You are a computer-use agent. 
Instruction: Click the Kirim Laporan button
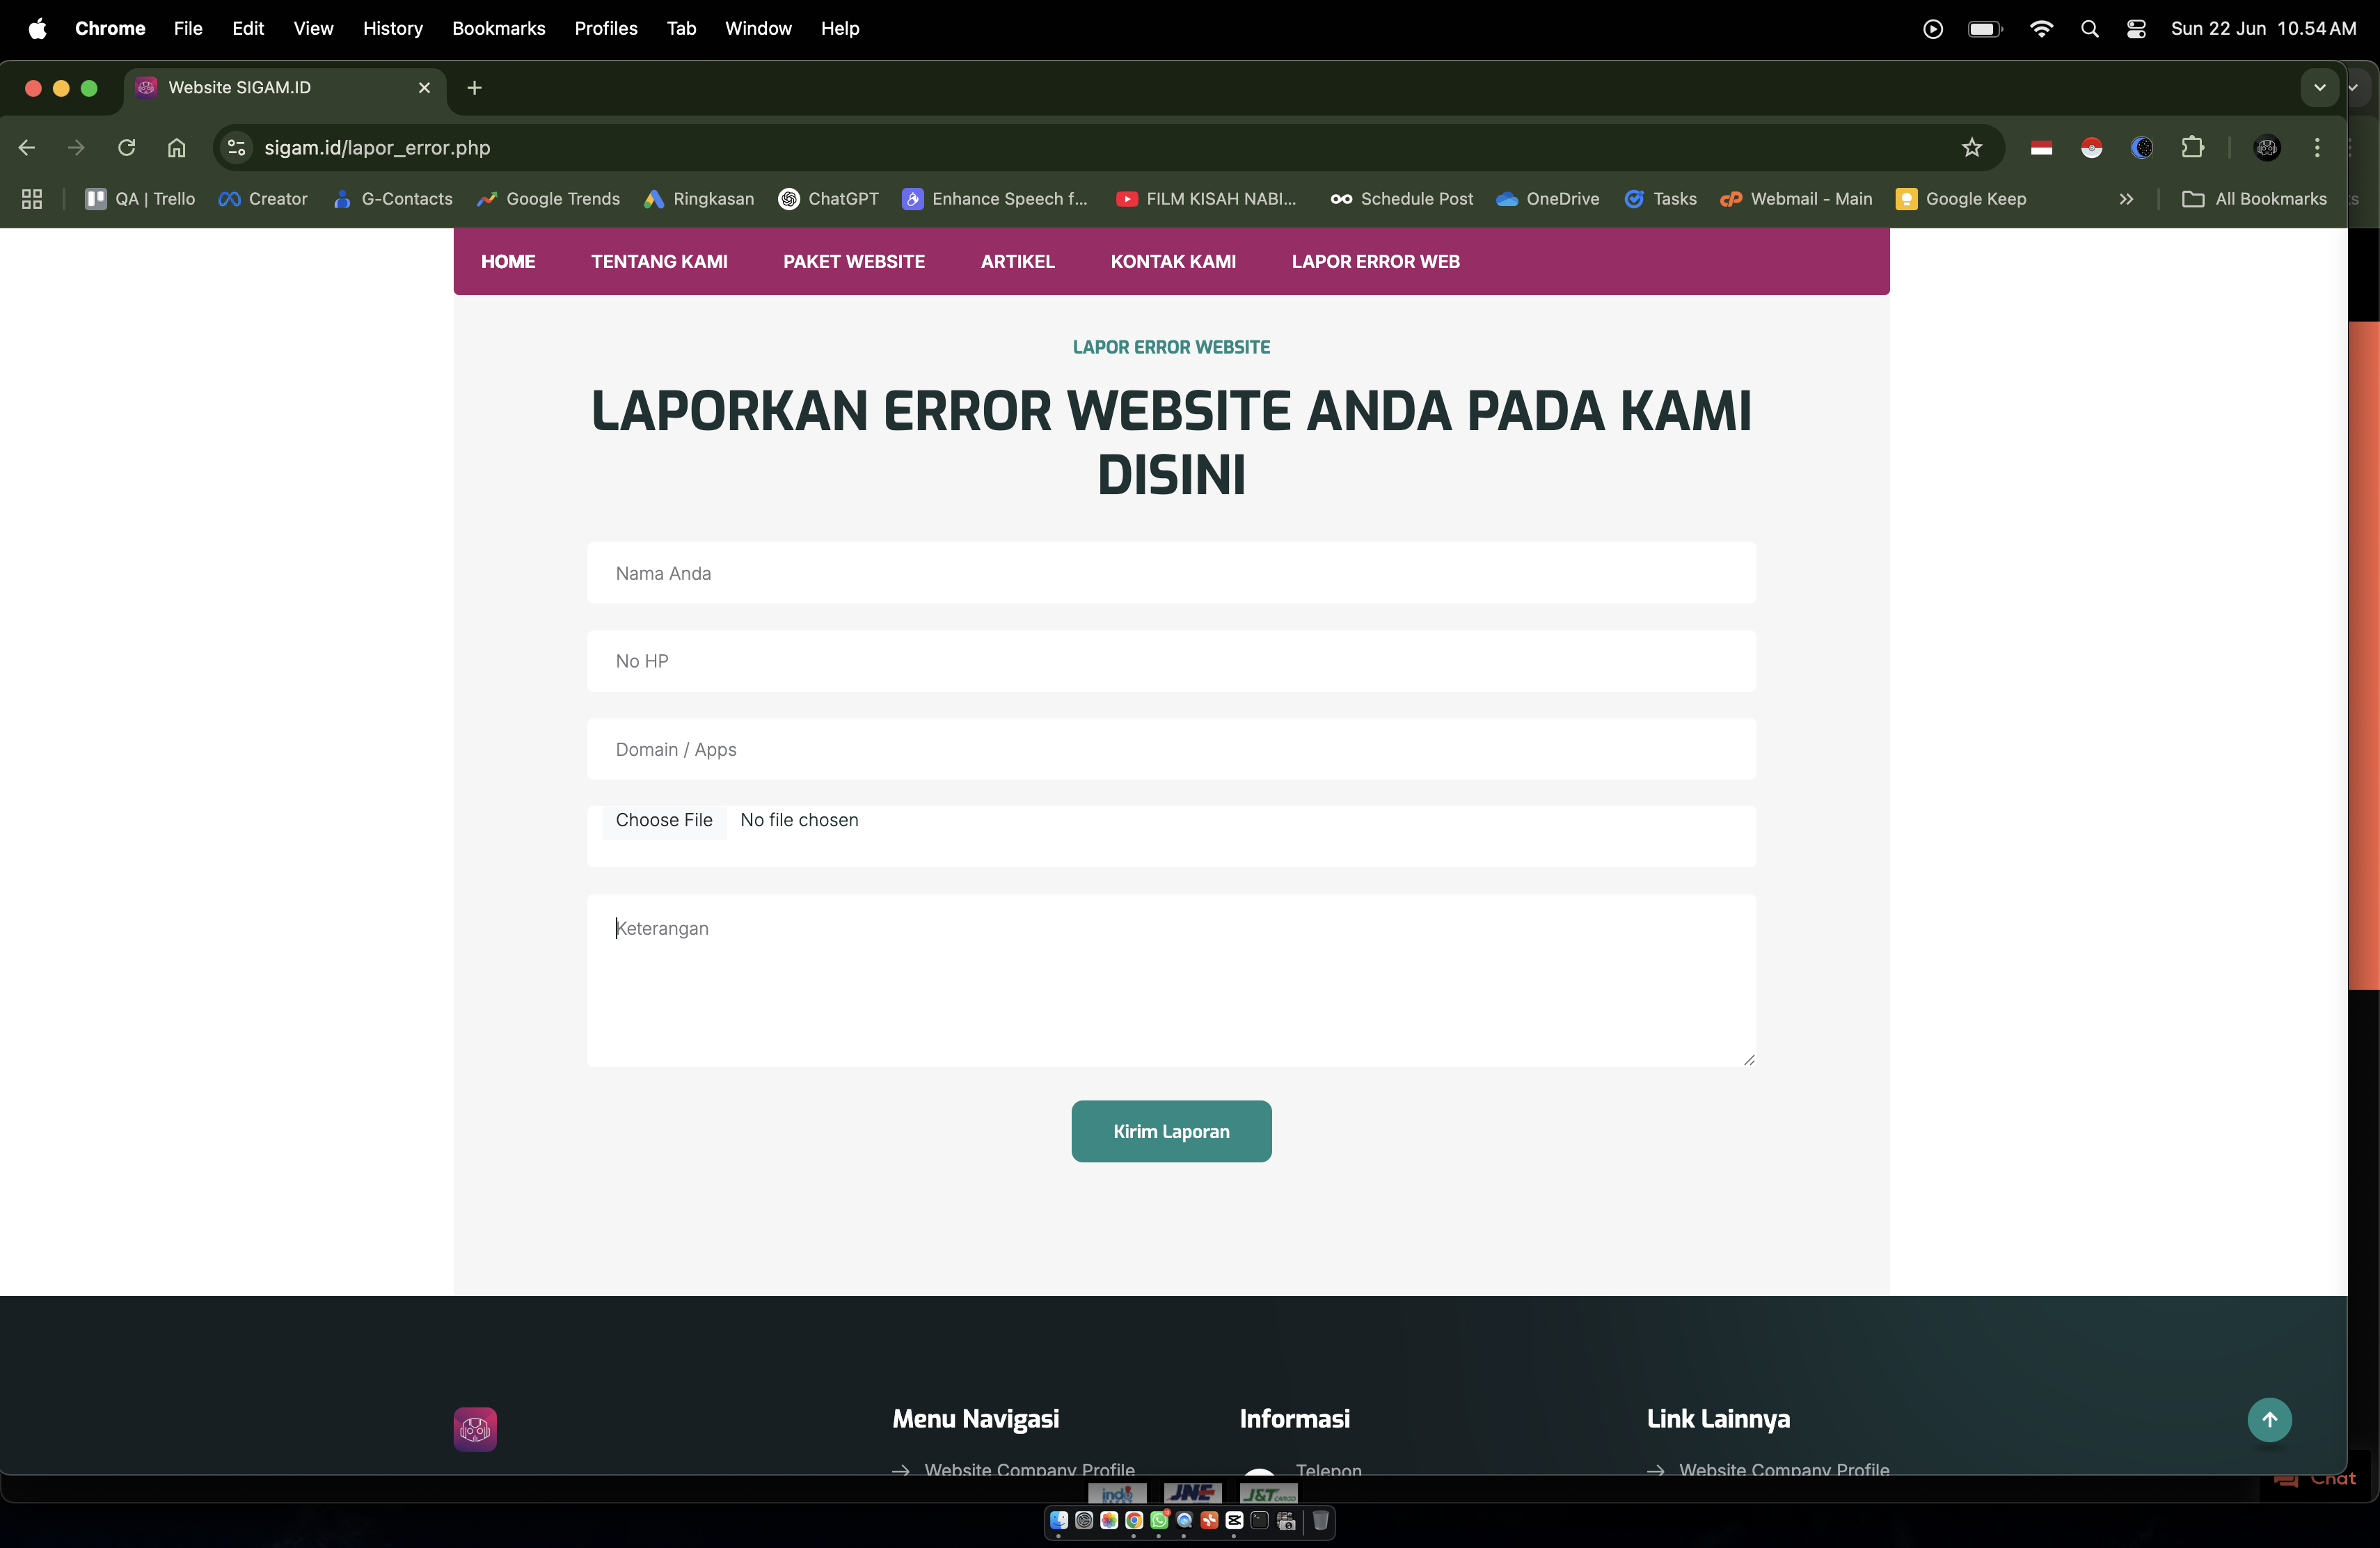(1171, 1131)
